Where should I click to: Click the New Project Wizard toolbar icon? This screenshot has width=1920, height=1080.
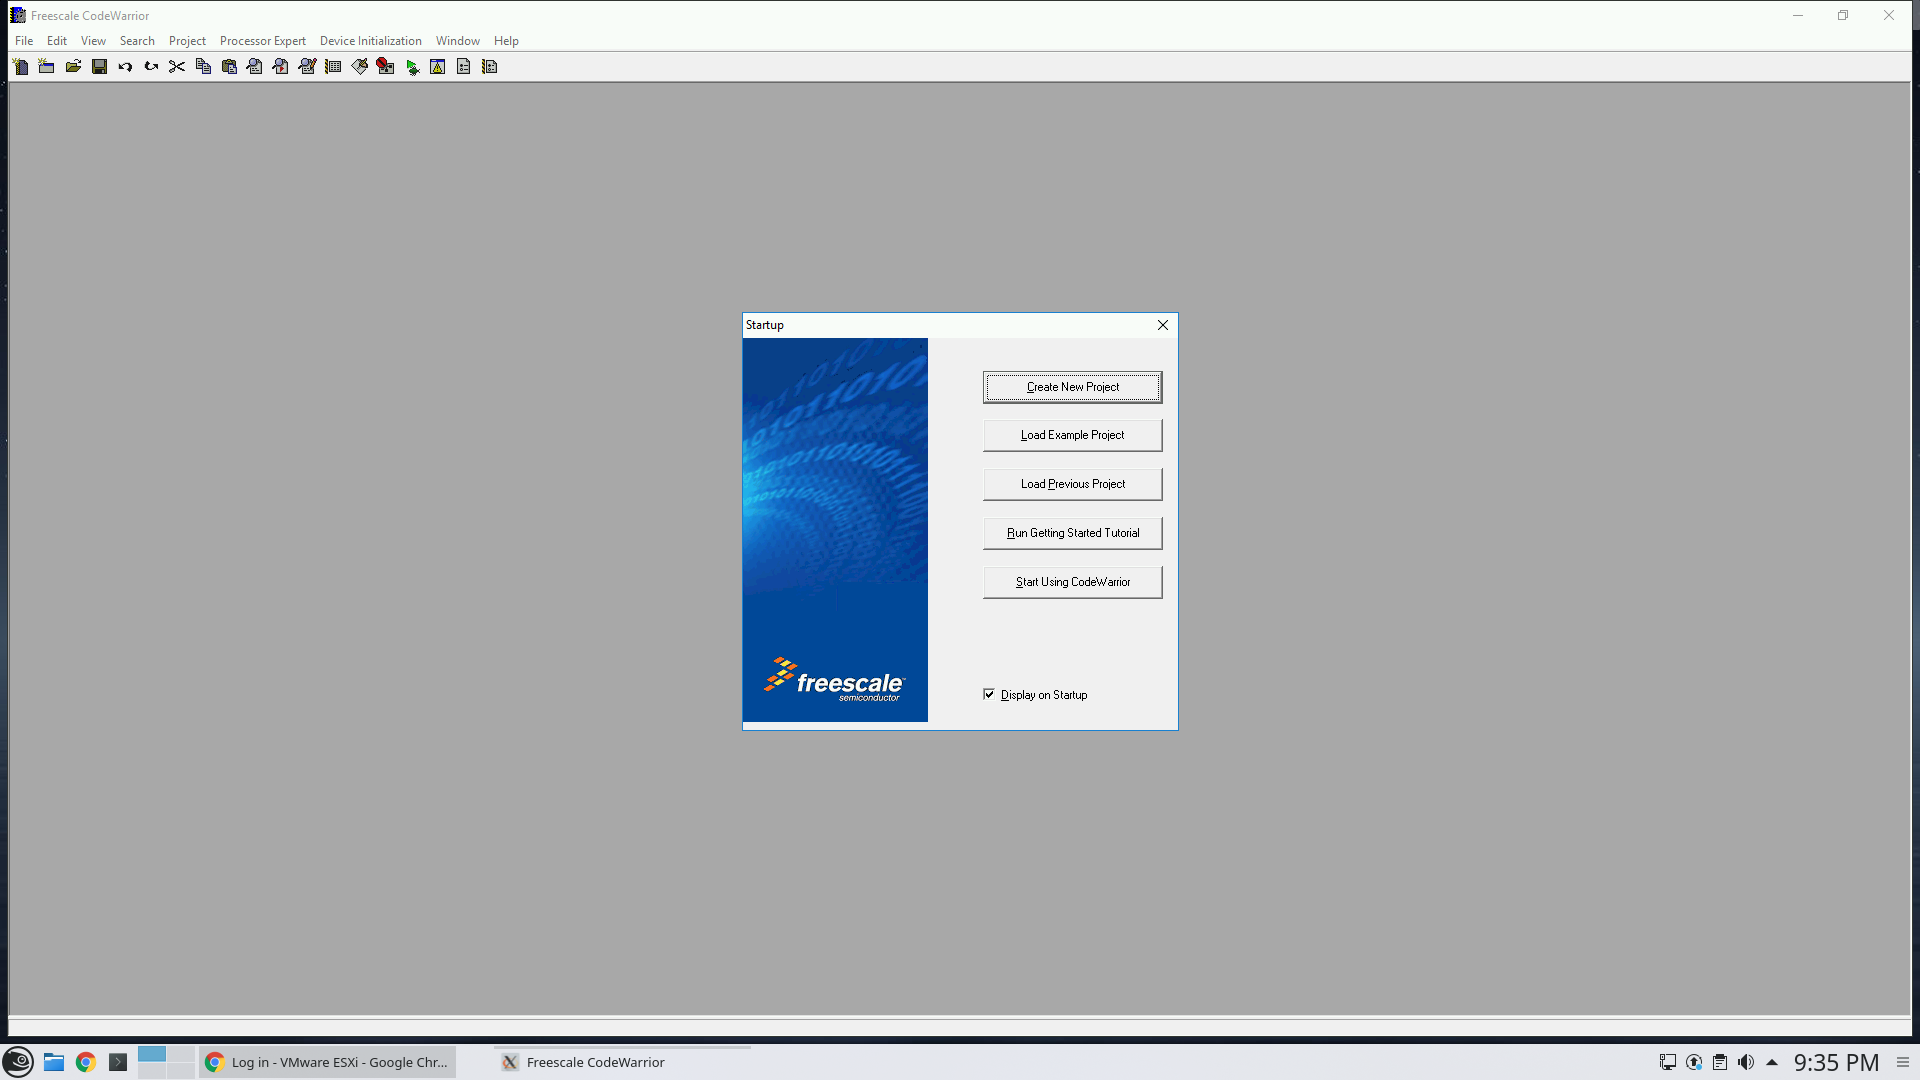point(20,67)
